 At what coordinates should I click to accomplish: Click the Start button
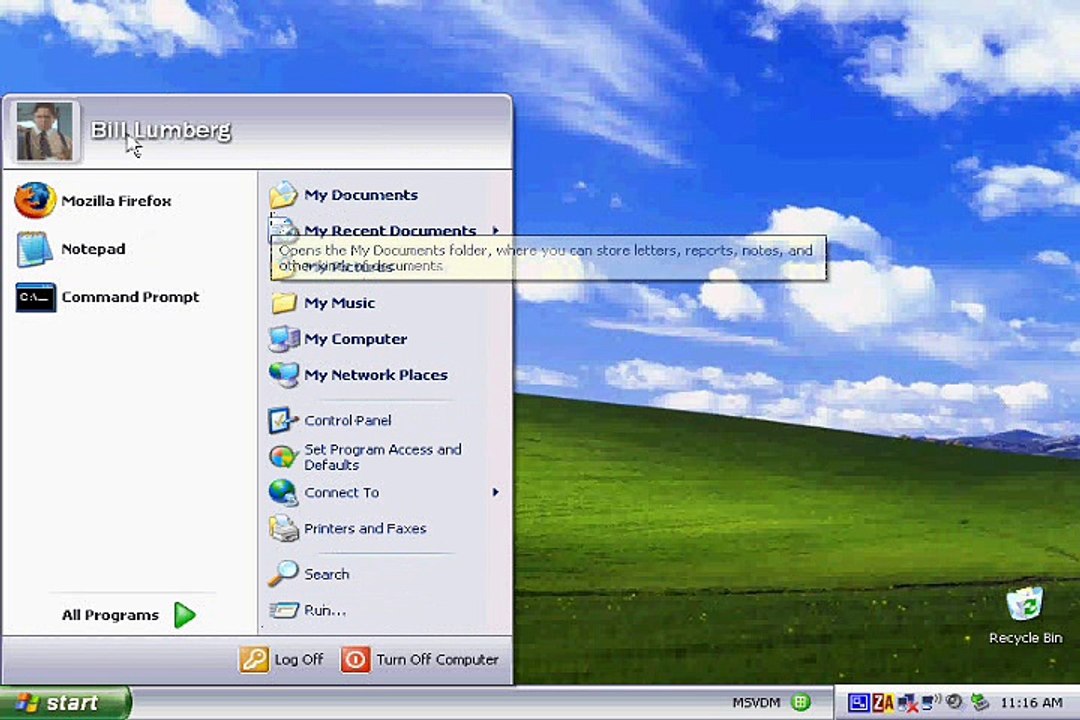(x=65, y=703)
